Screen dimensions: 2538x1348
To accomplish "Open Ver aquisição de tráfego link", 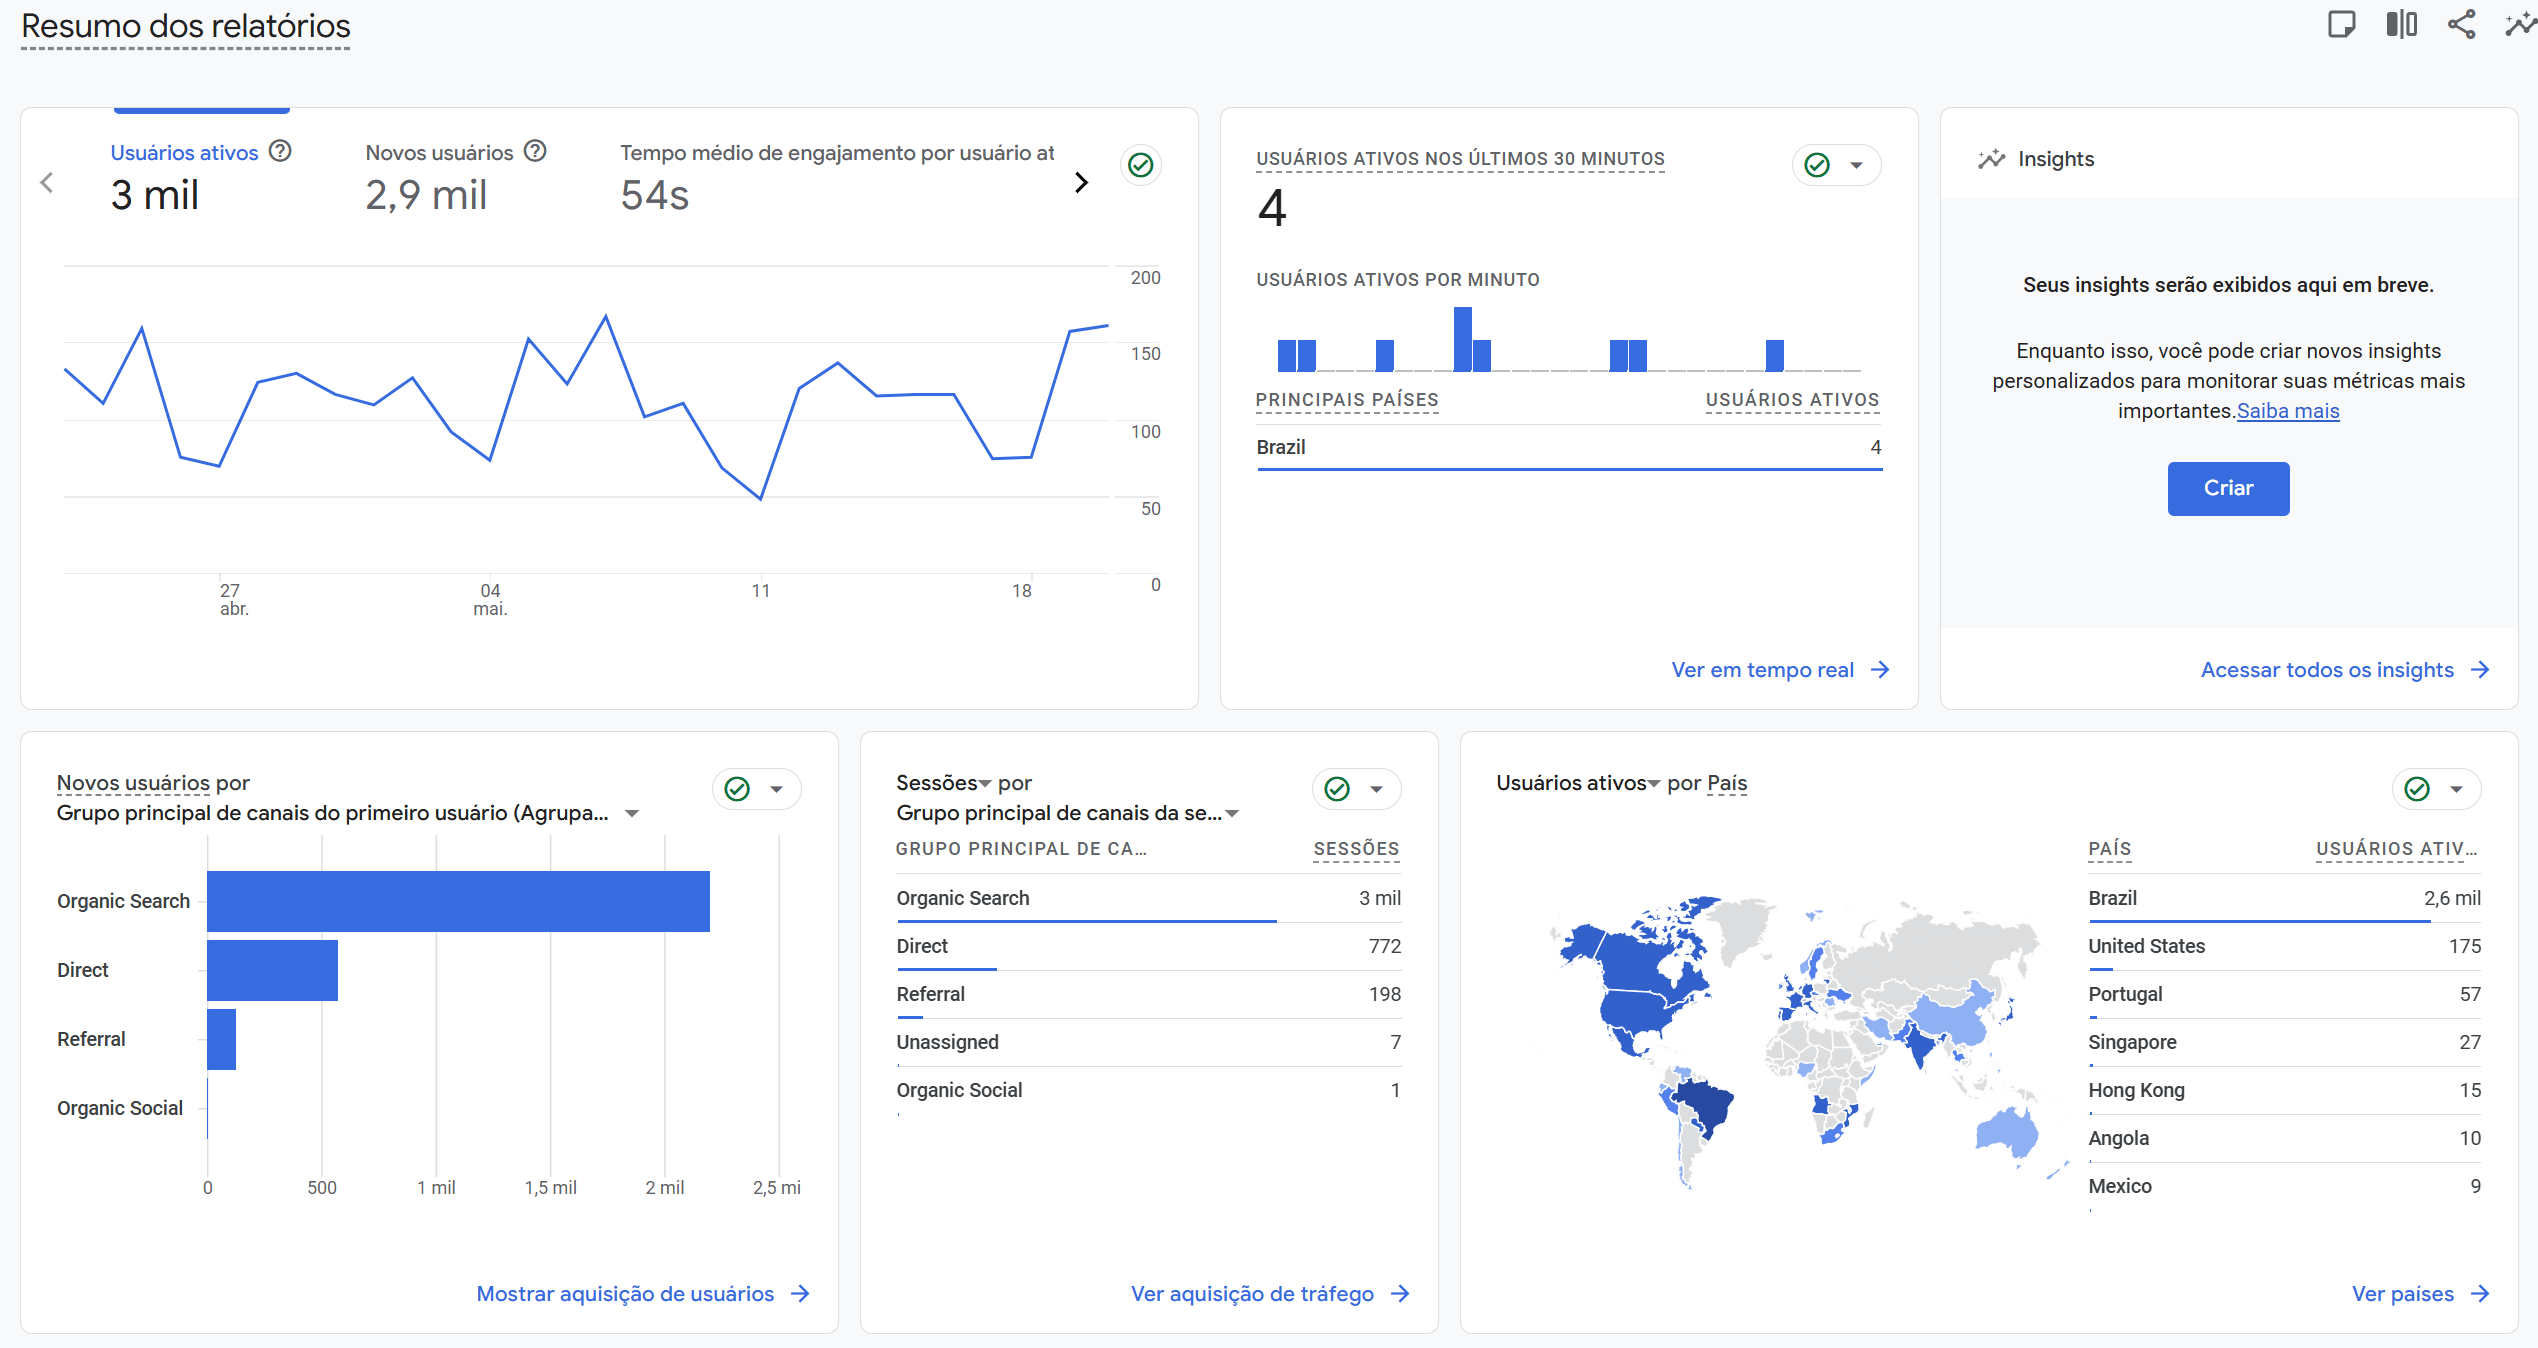I will 1270,1294.
